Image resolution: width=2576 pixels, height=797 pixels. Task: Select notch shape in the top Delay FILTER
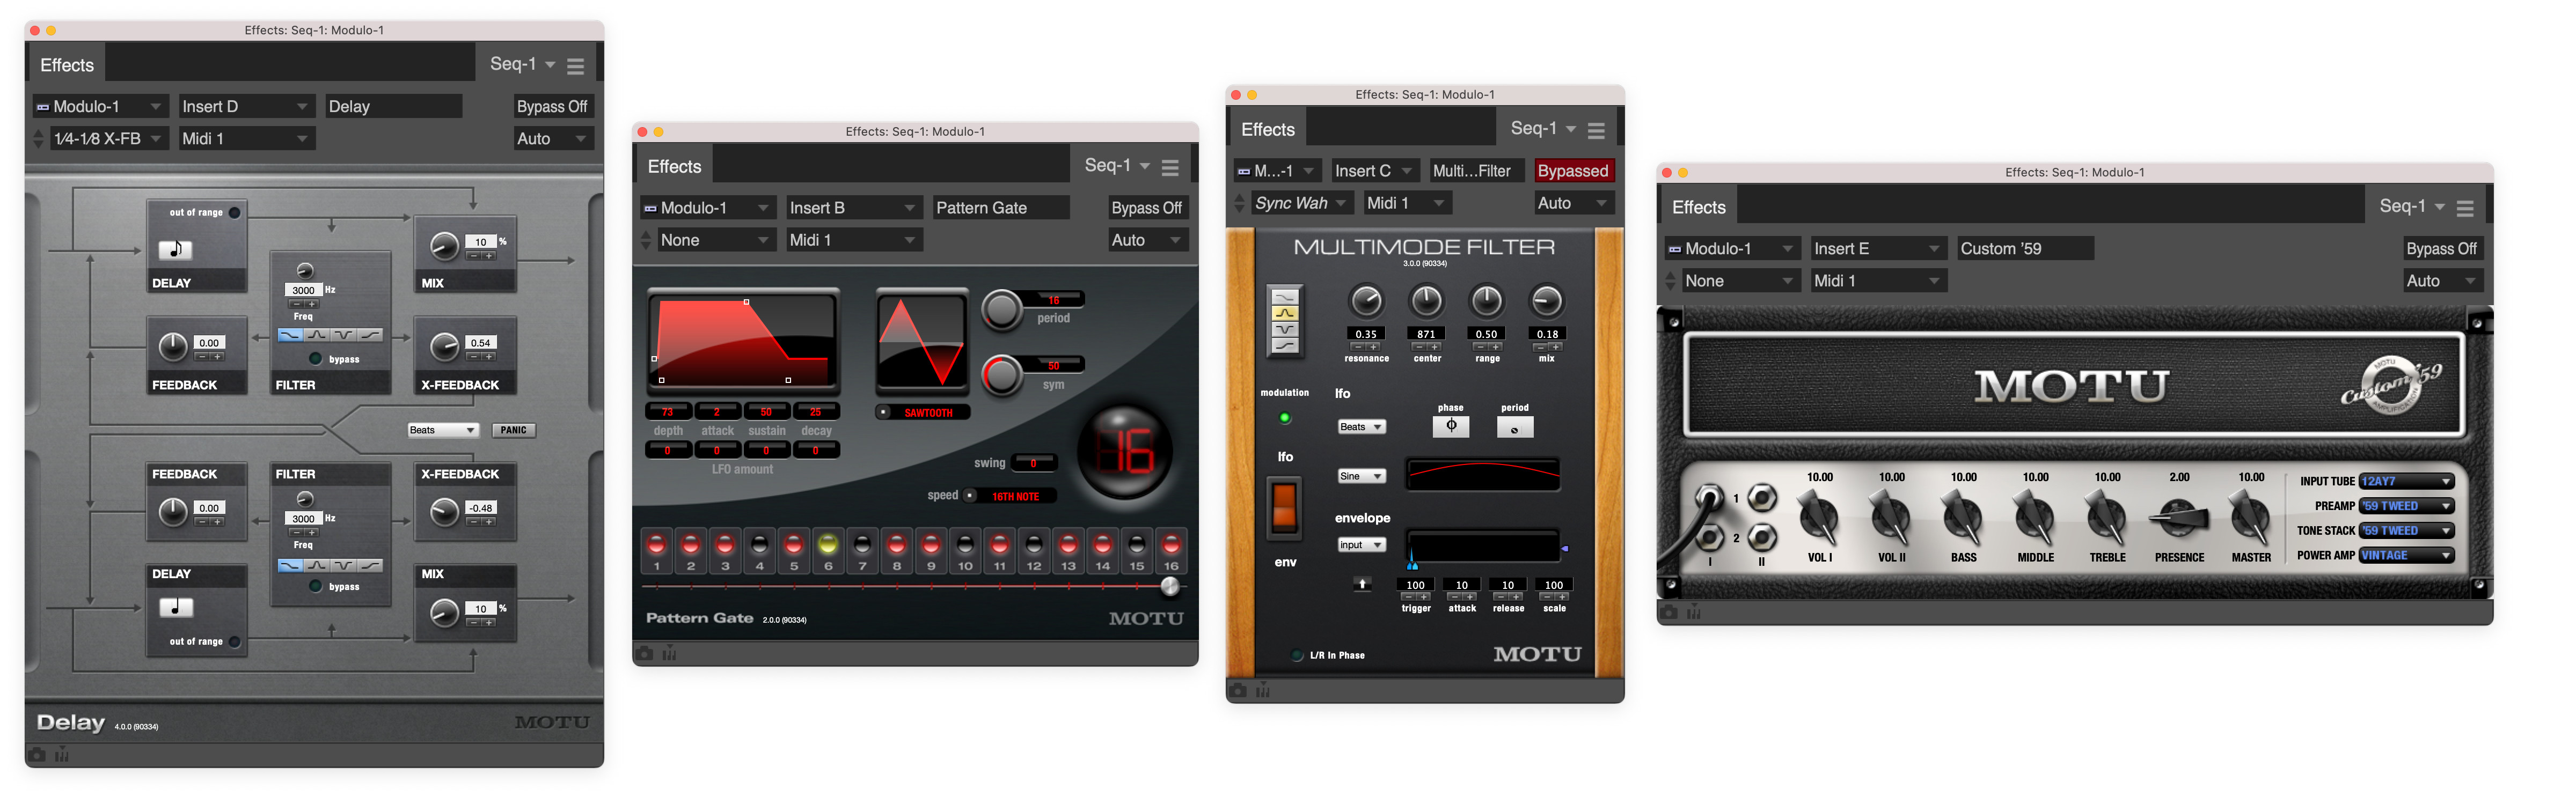coord(343,335)
